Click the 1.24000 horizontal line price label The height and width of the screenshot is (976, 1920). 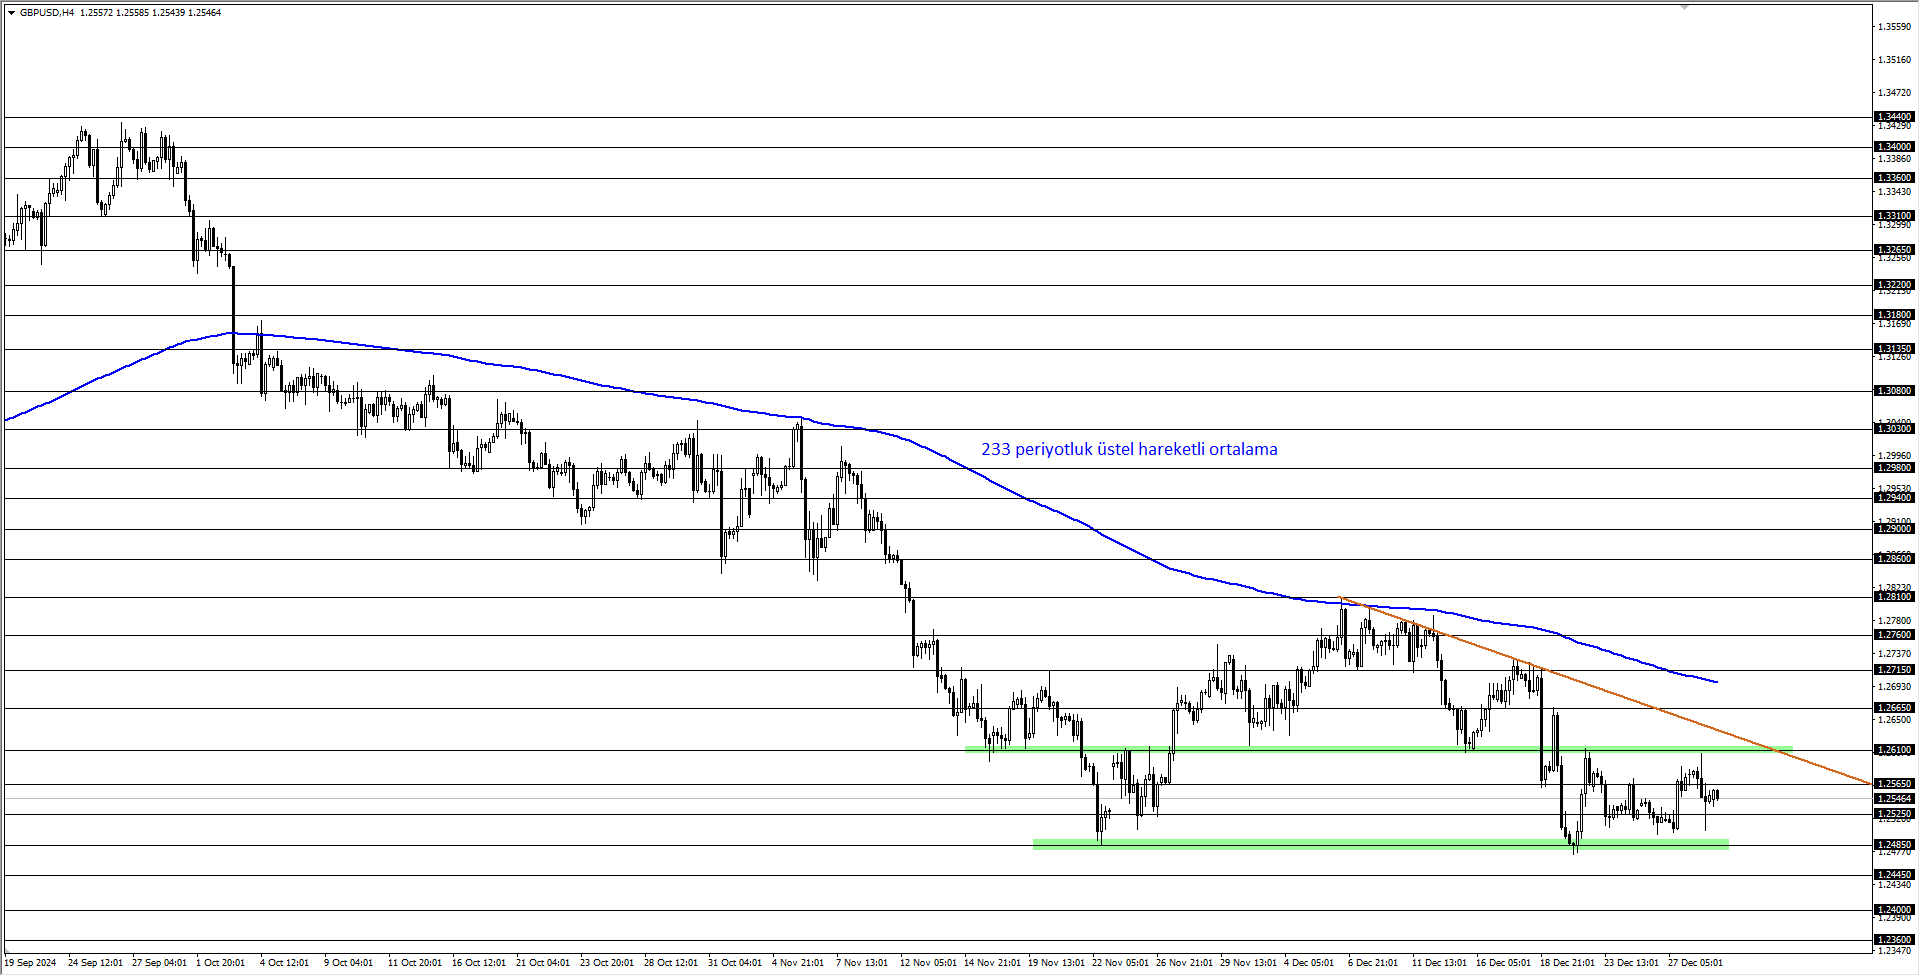[1894, 910]
